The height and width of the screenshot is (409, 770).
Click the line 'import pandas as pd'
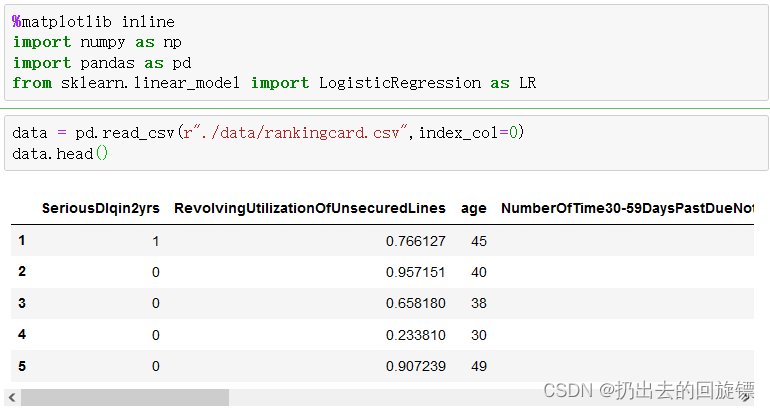(102, 63)
